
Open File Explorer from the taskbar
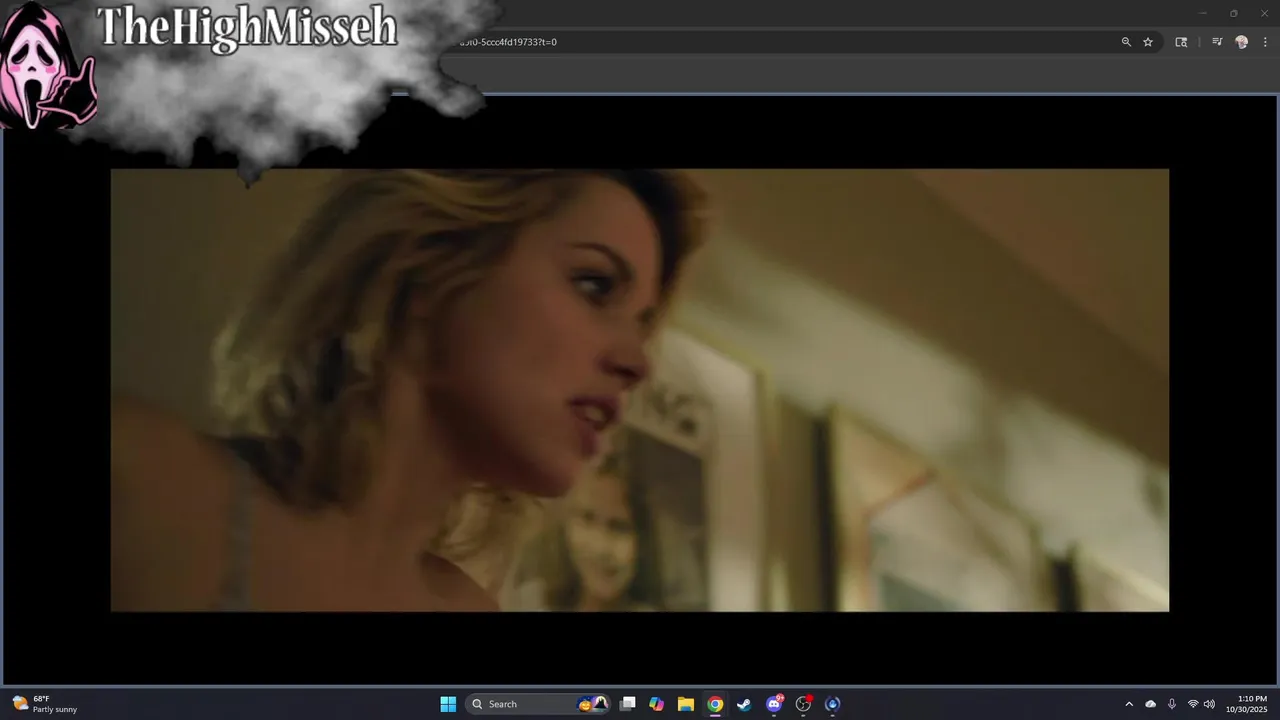[686, 704]
